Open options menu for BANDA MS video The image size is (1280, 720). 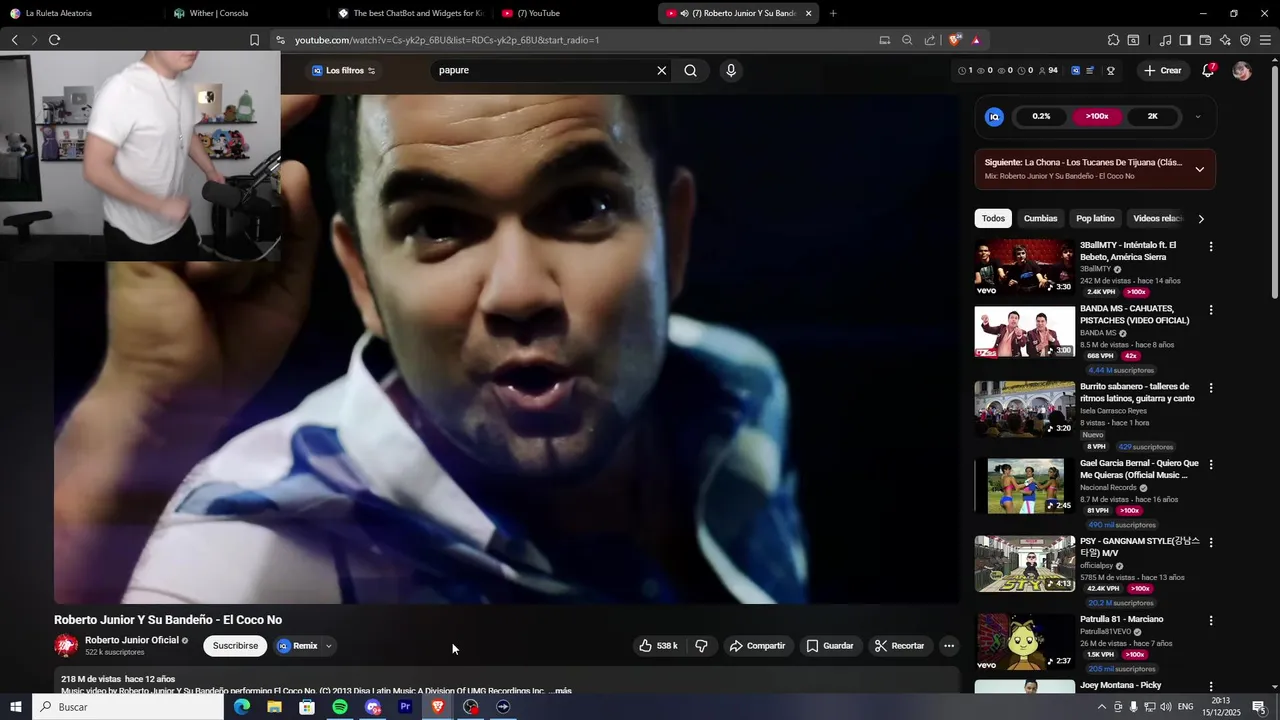point(1211,311)
